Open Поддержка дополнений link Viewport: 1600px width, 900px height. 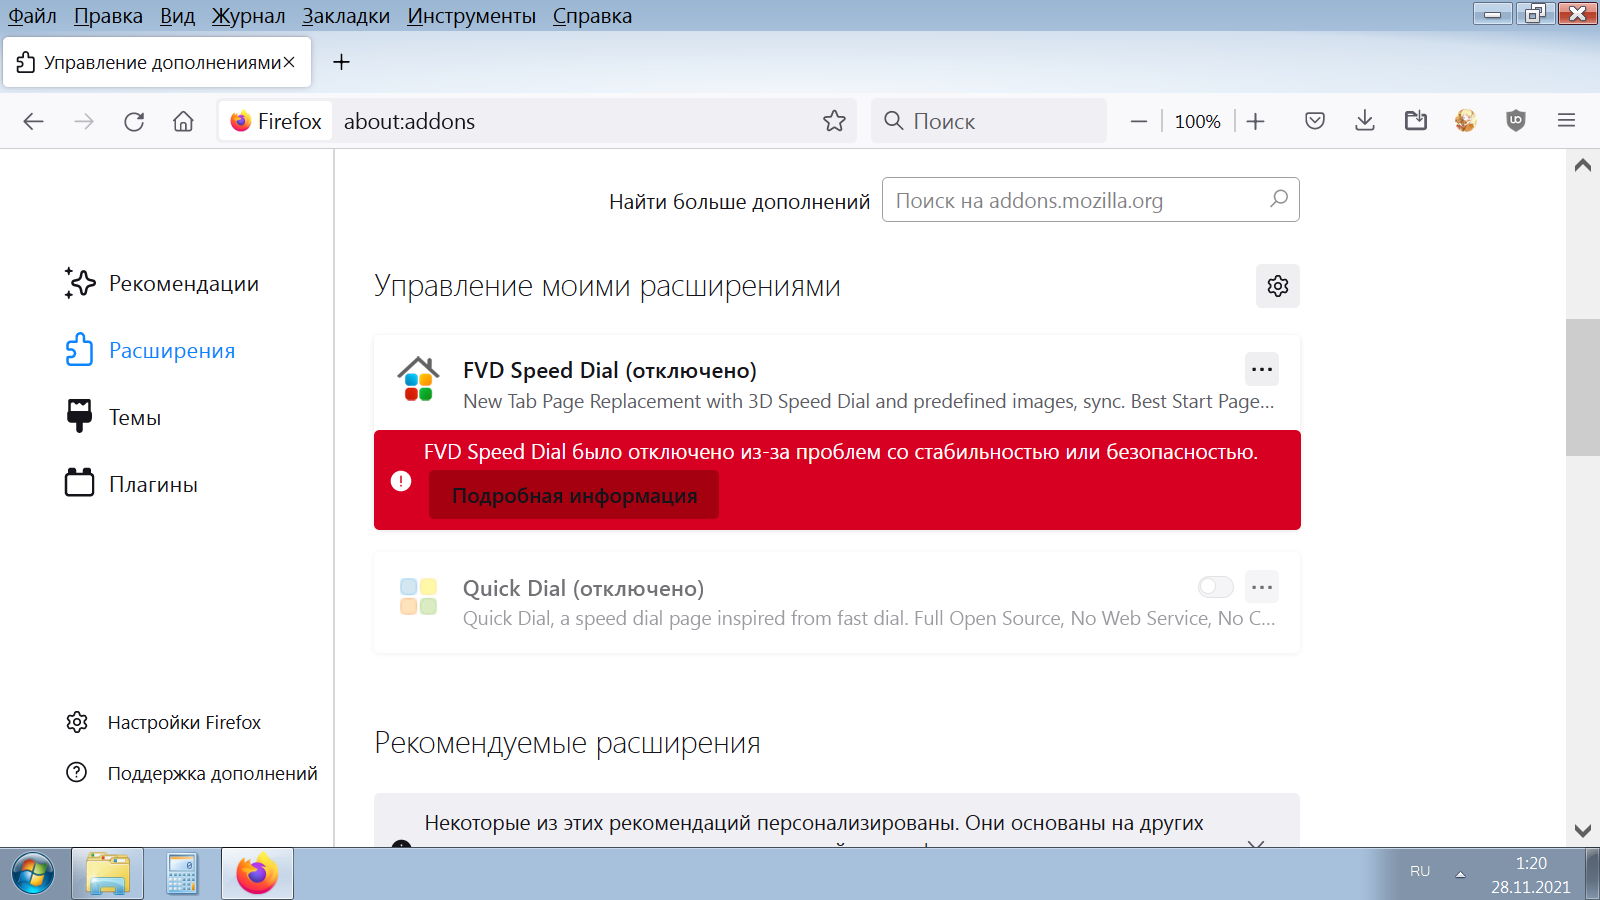pos(191,773)
